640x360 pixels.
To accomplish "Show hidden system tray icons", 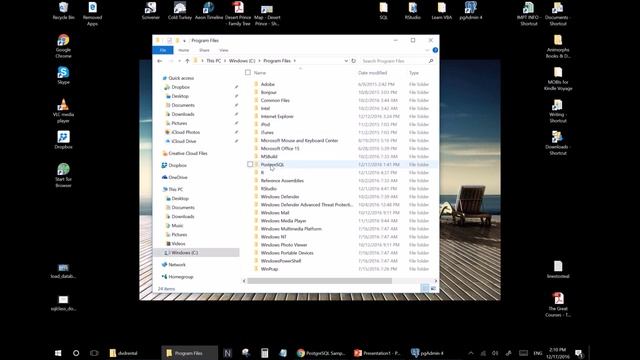I will point(471,353).
